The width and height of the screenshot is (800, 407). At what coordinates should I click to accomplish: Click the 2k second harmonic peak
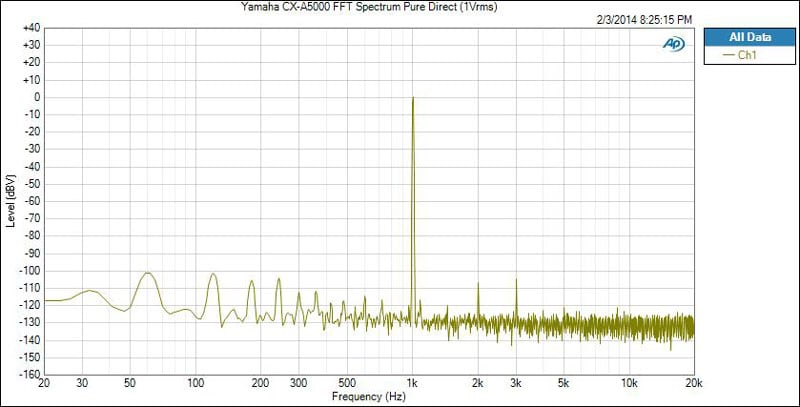point(478,285)
